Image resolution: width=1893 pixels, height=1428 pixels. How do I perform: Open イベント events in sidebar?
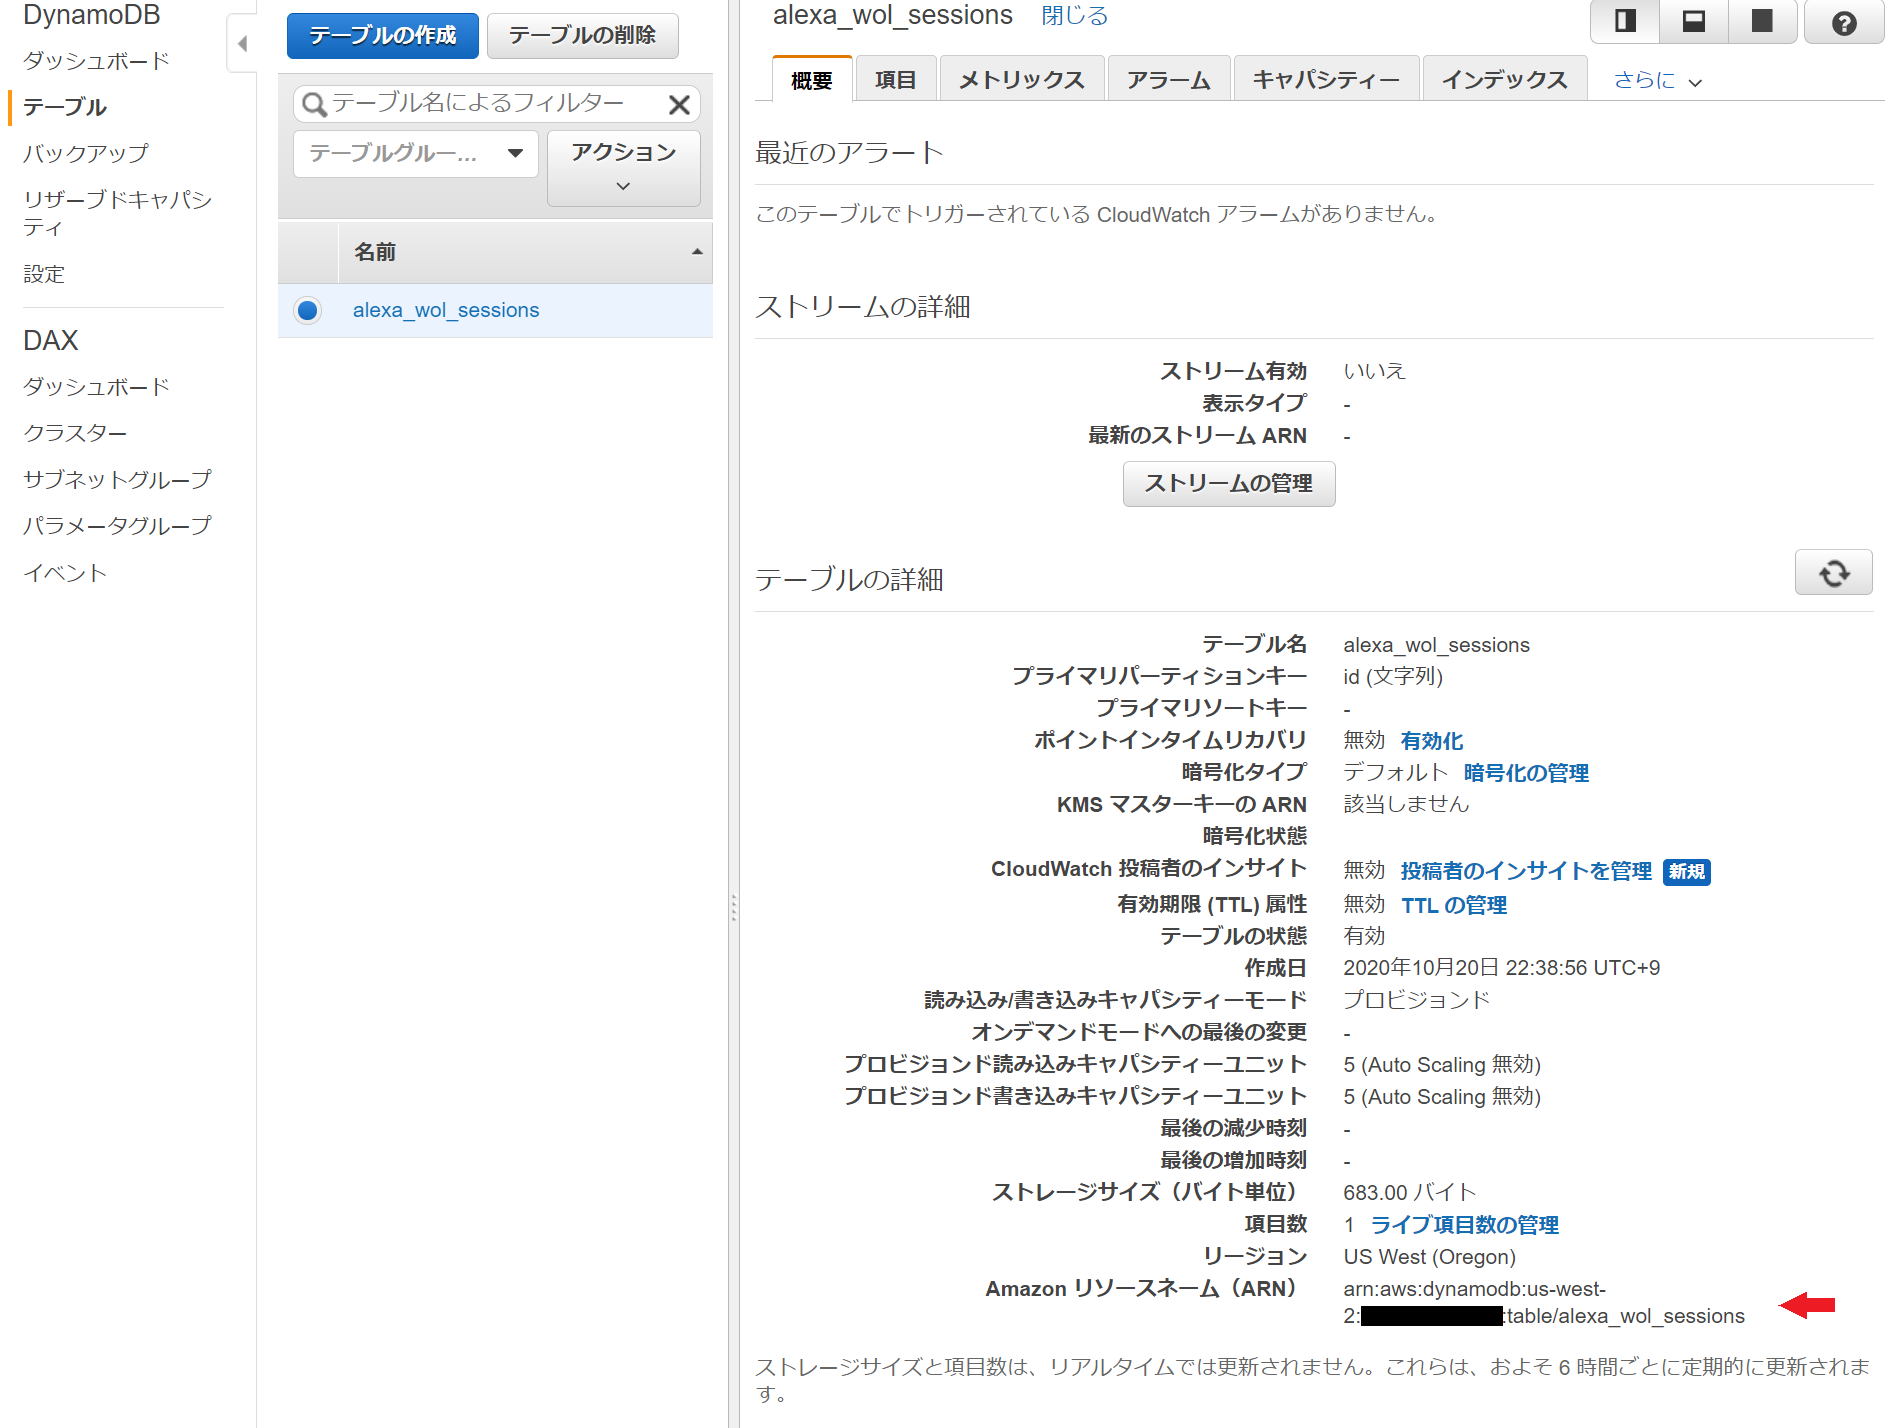[65, 573]
